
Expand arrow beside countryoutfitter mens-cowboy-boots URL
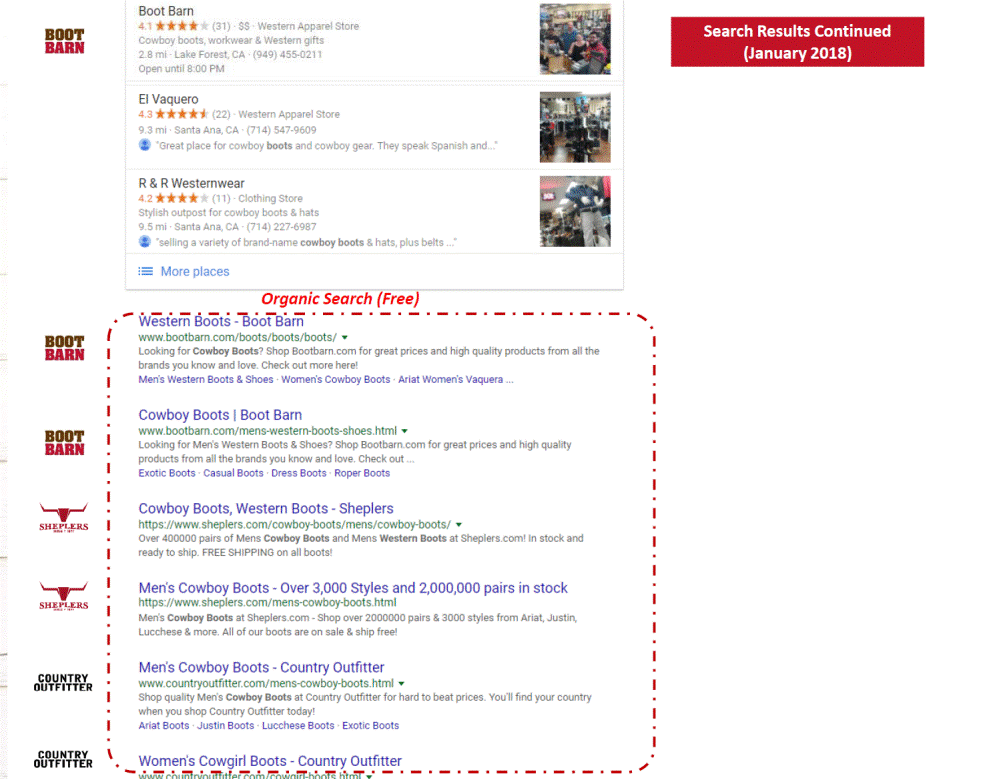401,684
